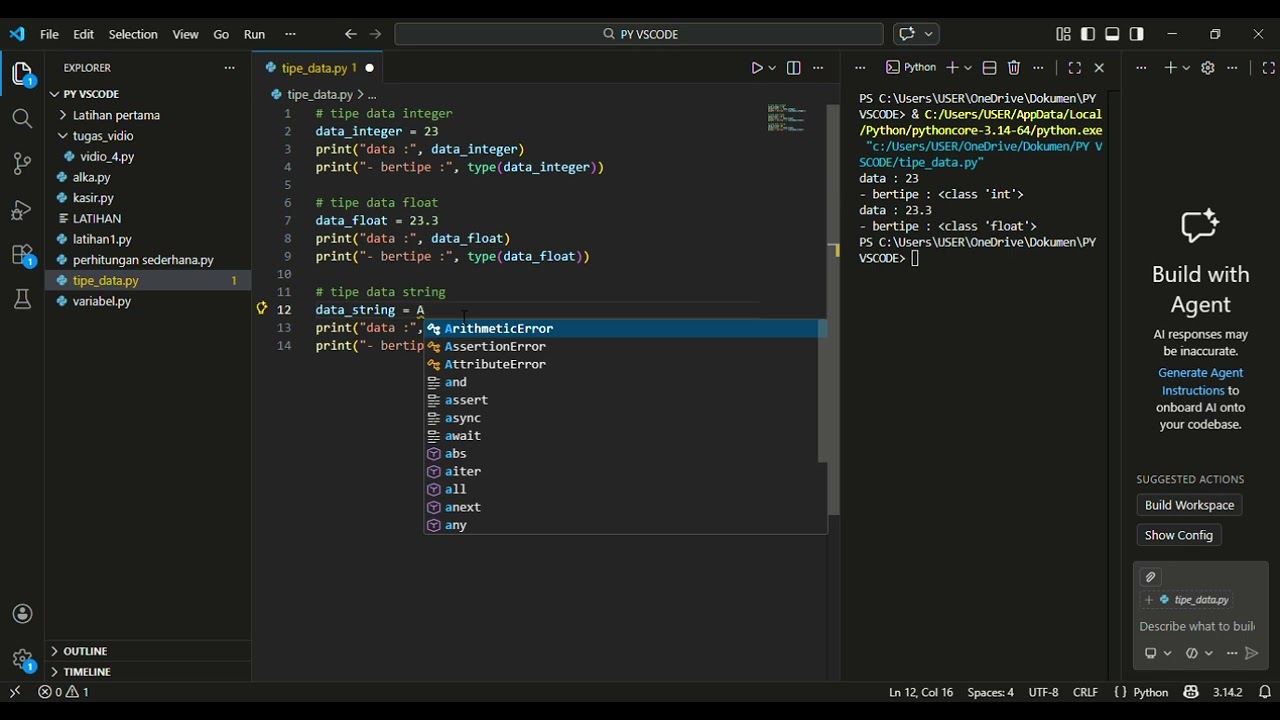
Task: Start a new chat with plus icon
Action: pyautogui.click(x=1170, y=68)
